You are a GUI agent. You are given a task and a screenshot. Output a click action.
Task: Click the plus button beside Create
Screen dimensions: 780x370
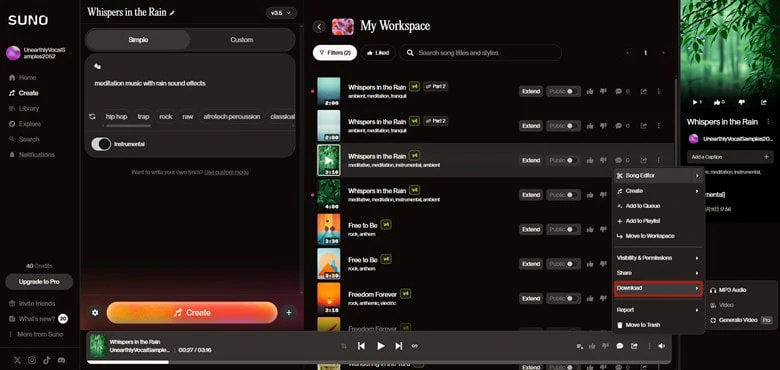[x=289, y=313]
